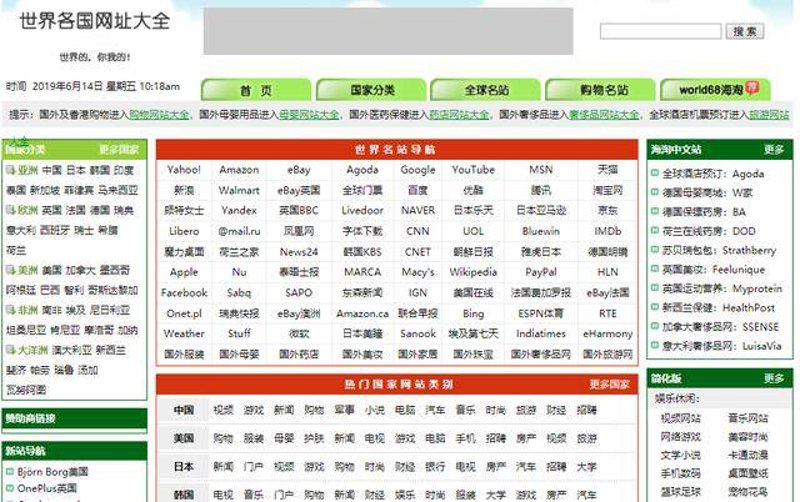
Task: Follow the 奢侈品网站大全 link
Action: coord(604,115)
